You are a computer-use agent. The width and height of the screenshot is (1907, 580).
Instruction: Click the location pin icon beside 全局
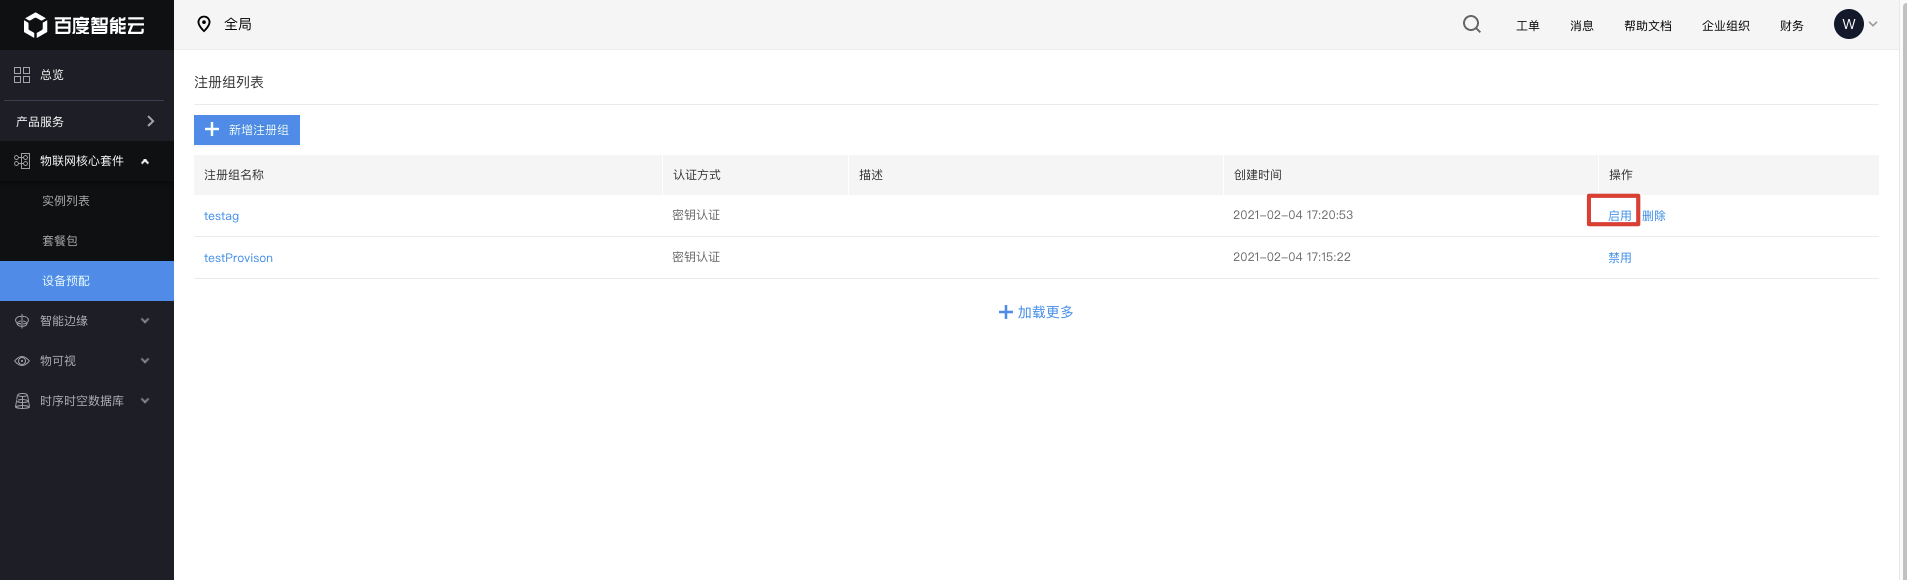[204, 24]
